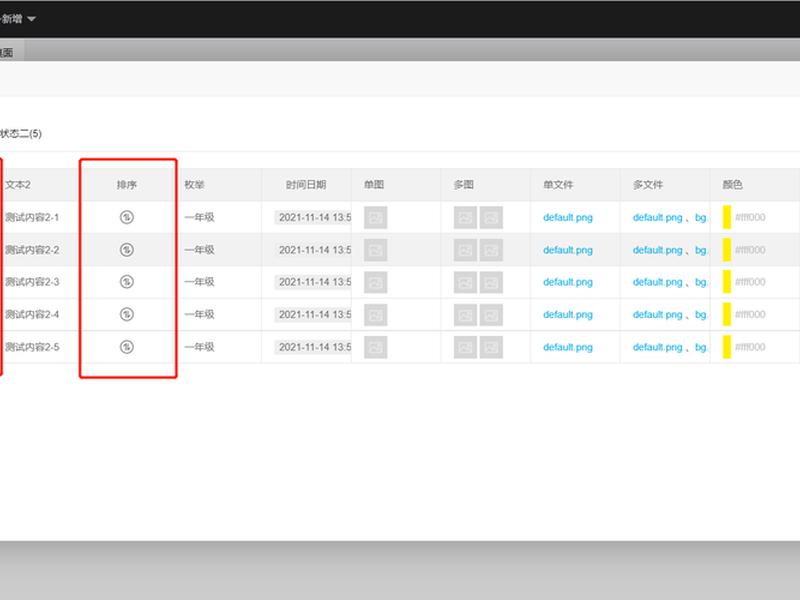Open 单文件 default.png link in row 测试内容2-1

568,217
